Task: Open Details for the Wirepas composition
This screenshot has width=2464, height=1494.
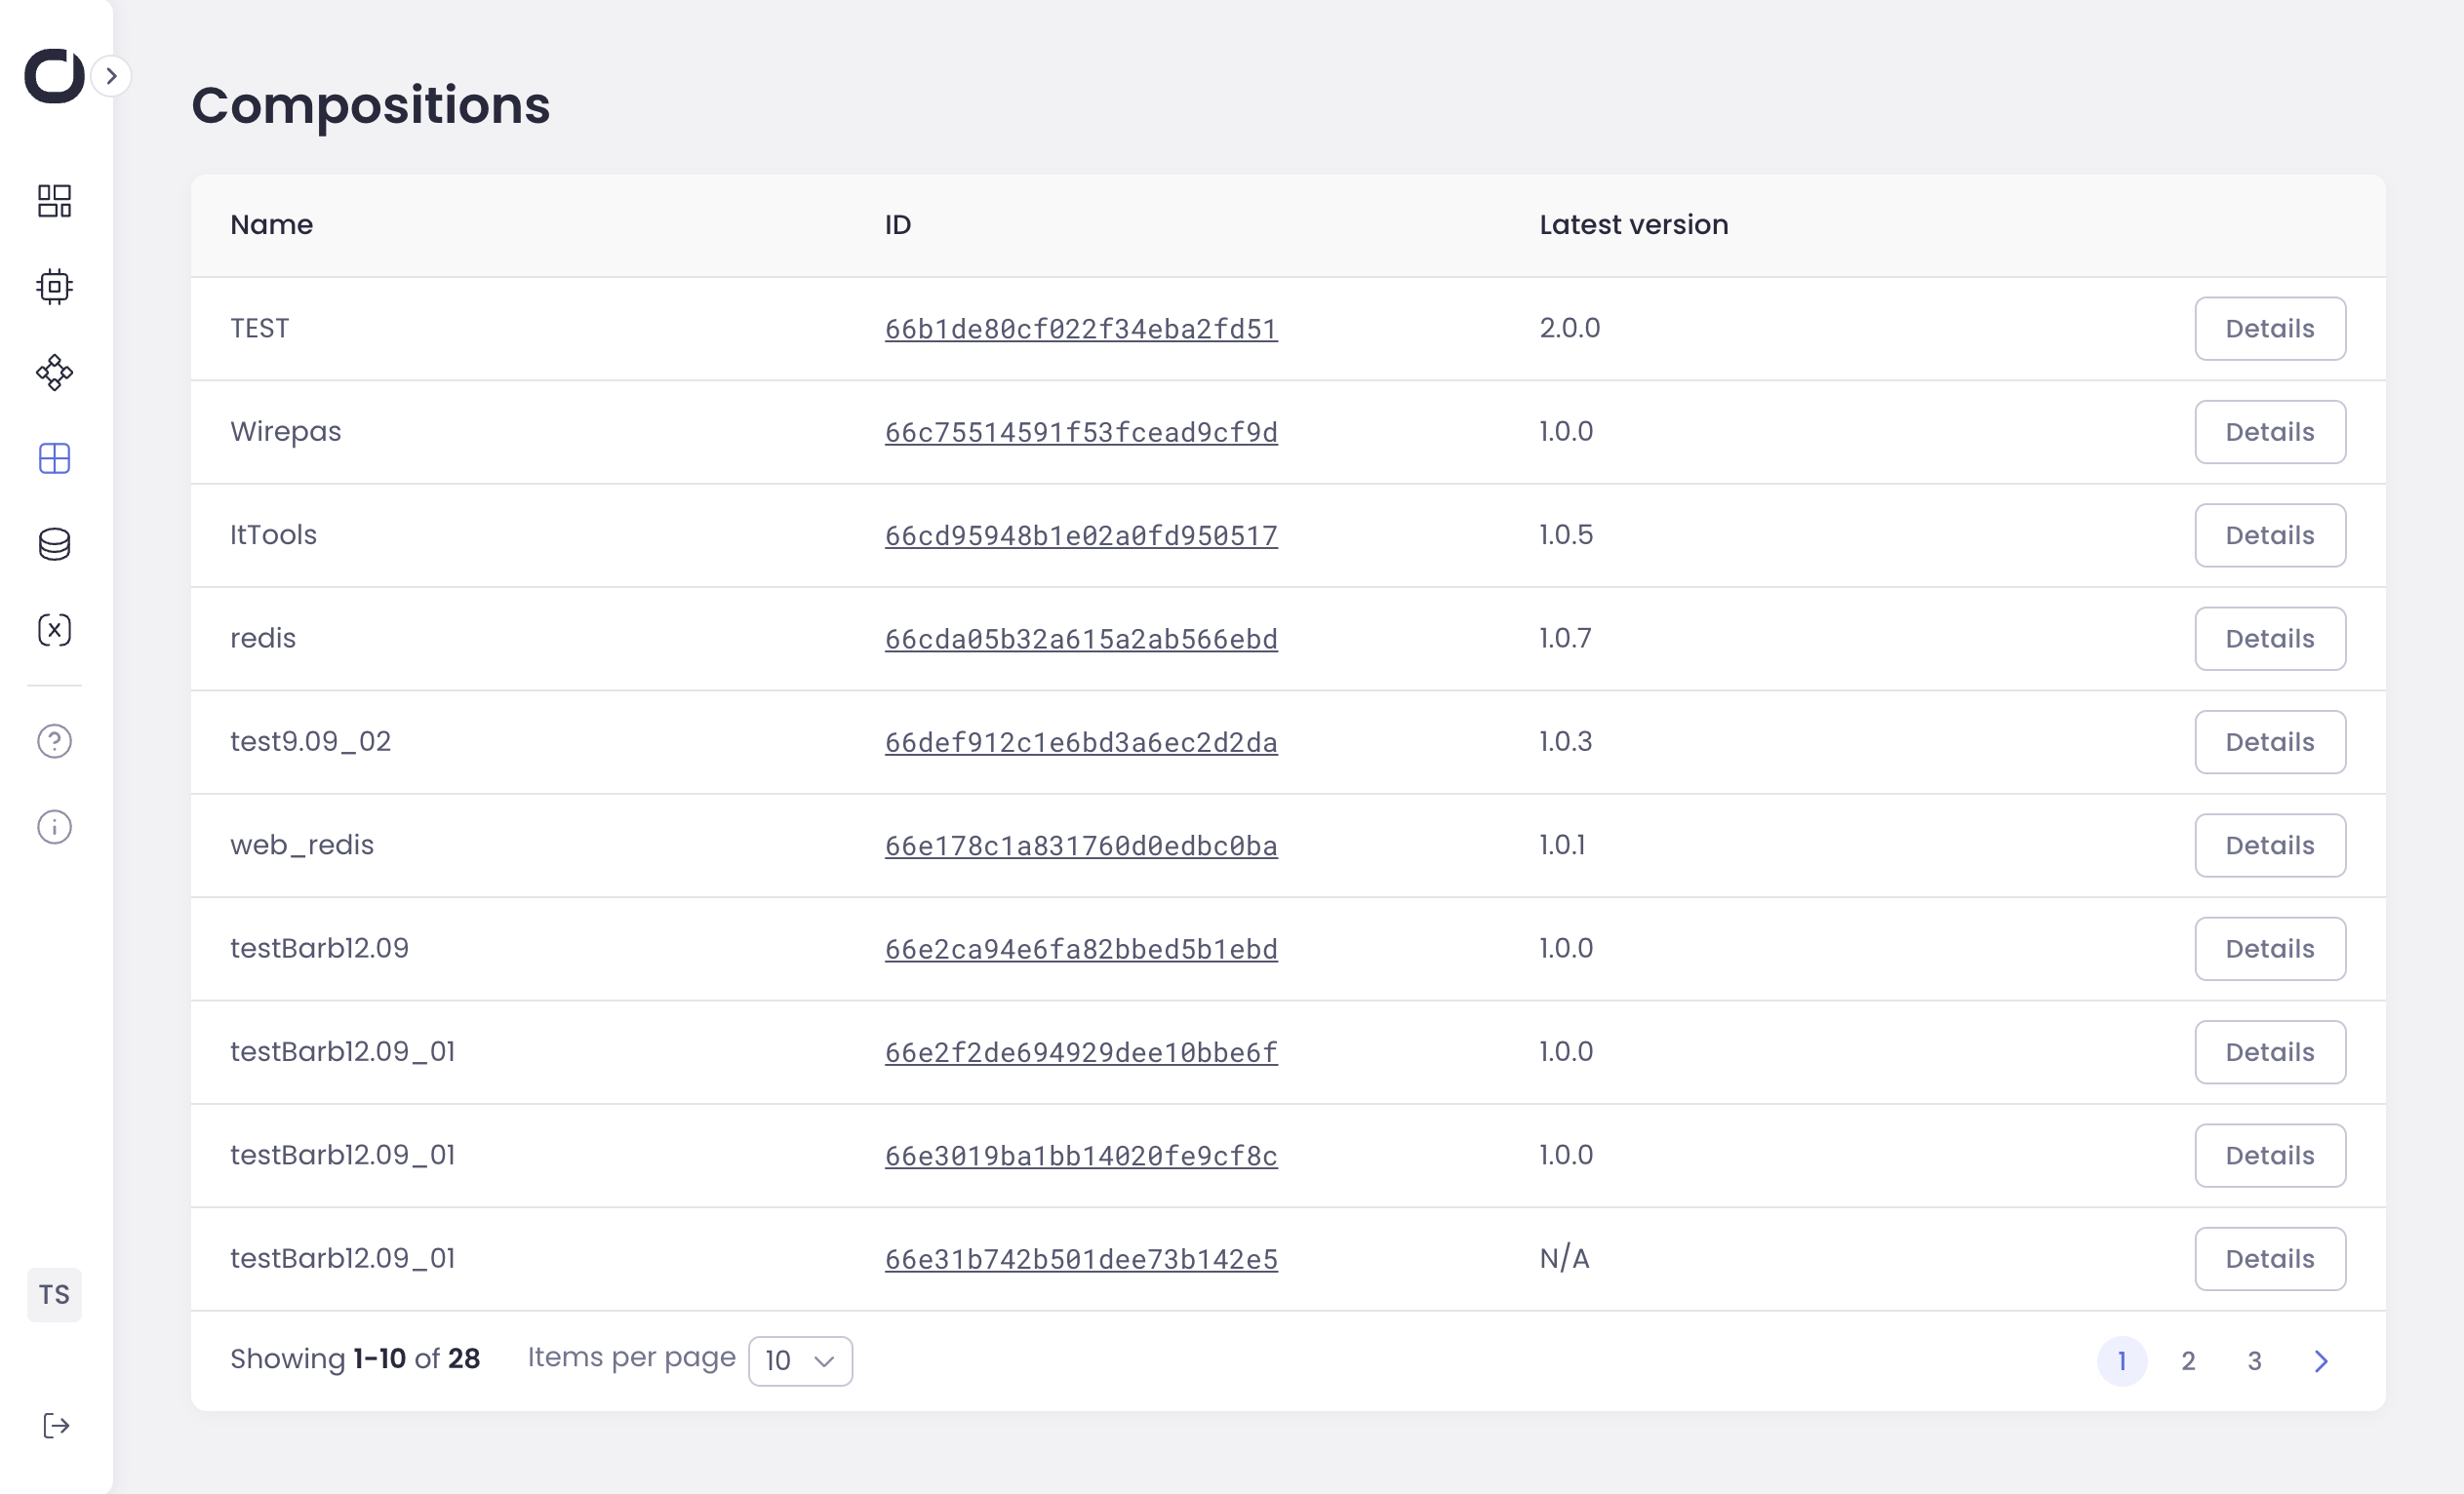Action: click(2269, 432)
